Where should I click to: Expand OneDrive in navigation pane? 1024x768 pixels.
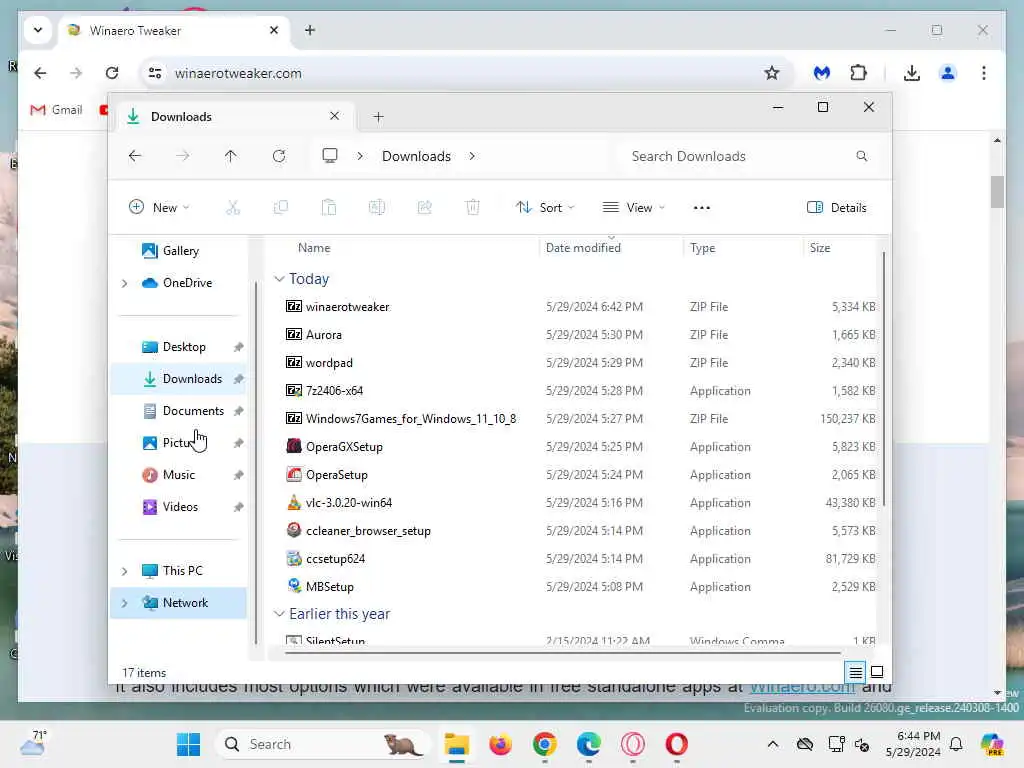coord(124,283)
